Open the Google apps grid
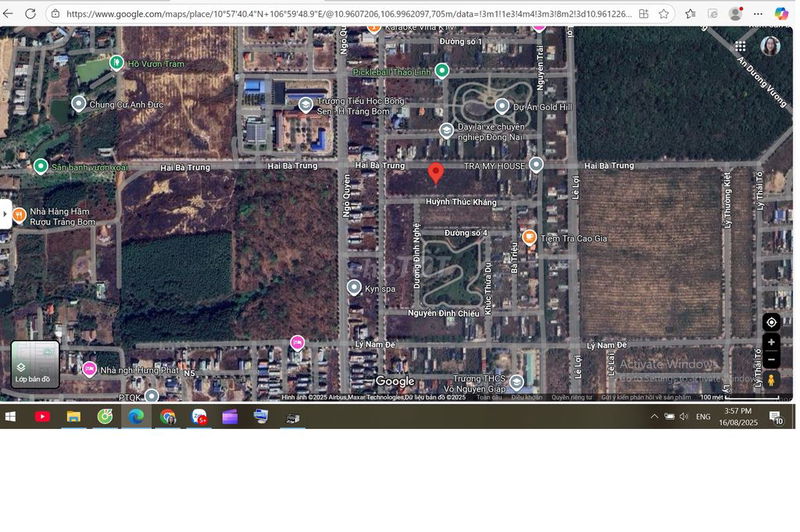 tap(740, 46)
